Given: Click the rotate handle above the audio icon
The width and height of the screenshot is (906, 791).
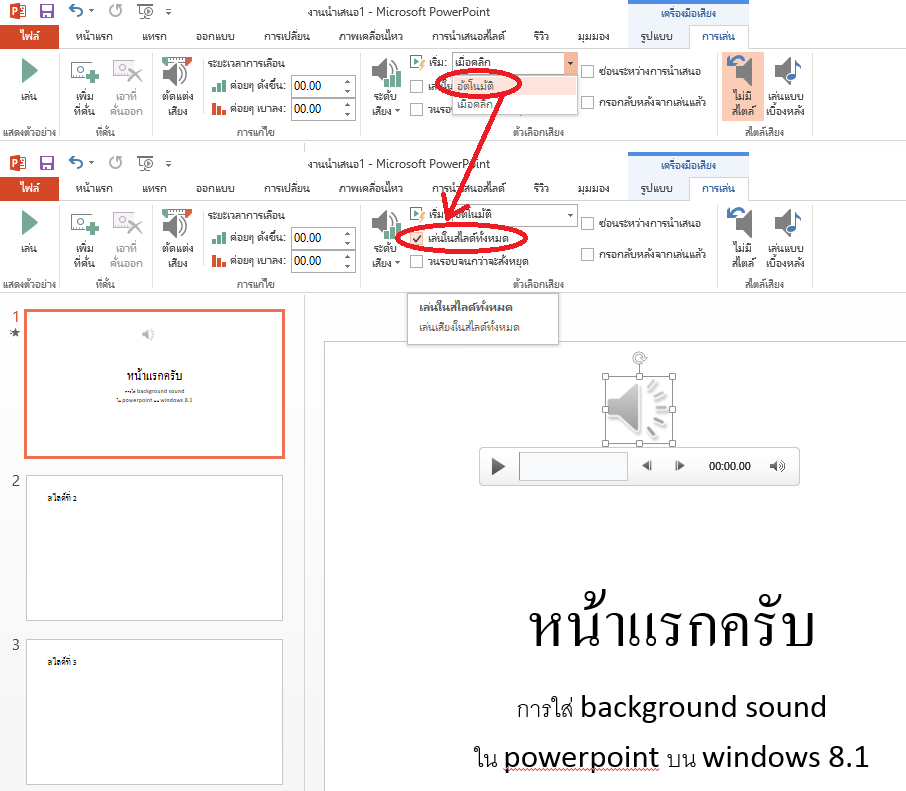Looking at the screenshot, I should [x=639, y=358].
